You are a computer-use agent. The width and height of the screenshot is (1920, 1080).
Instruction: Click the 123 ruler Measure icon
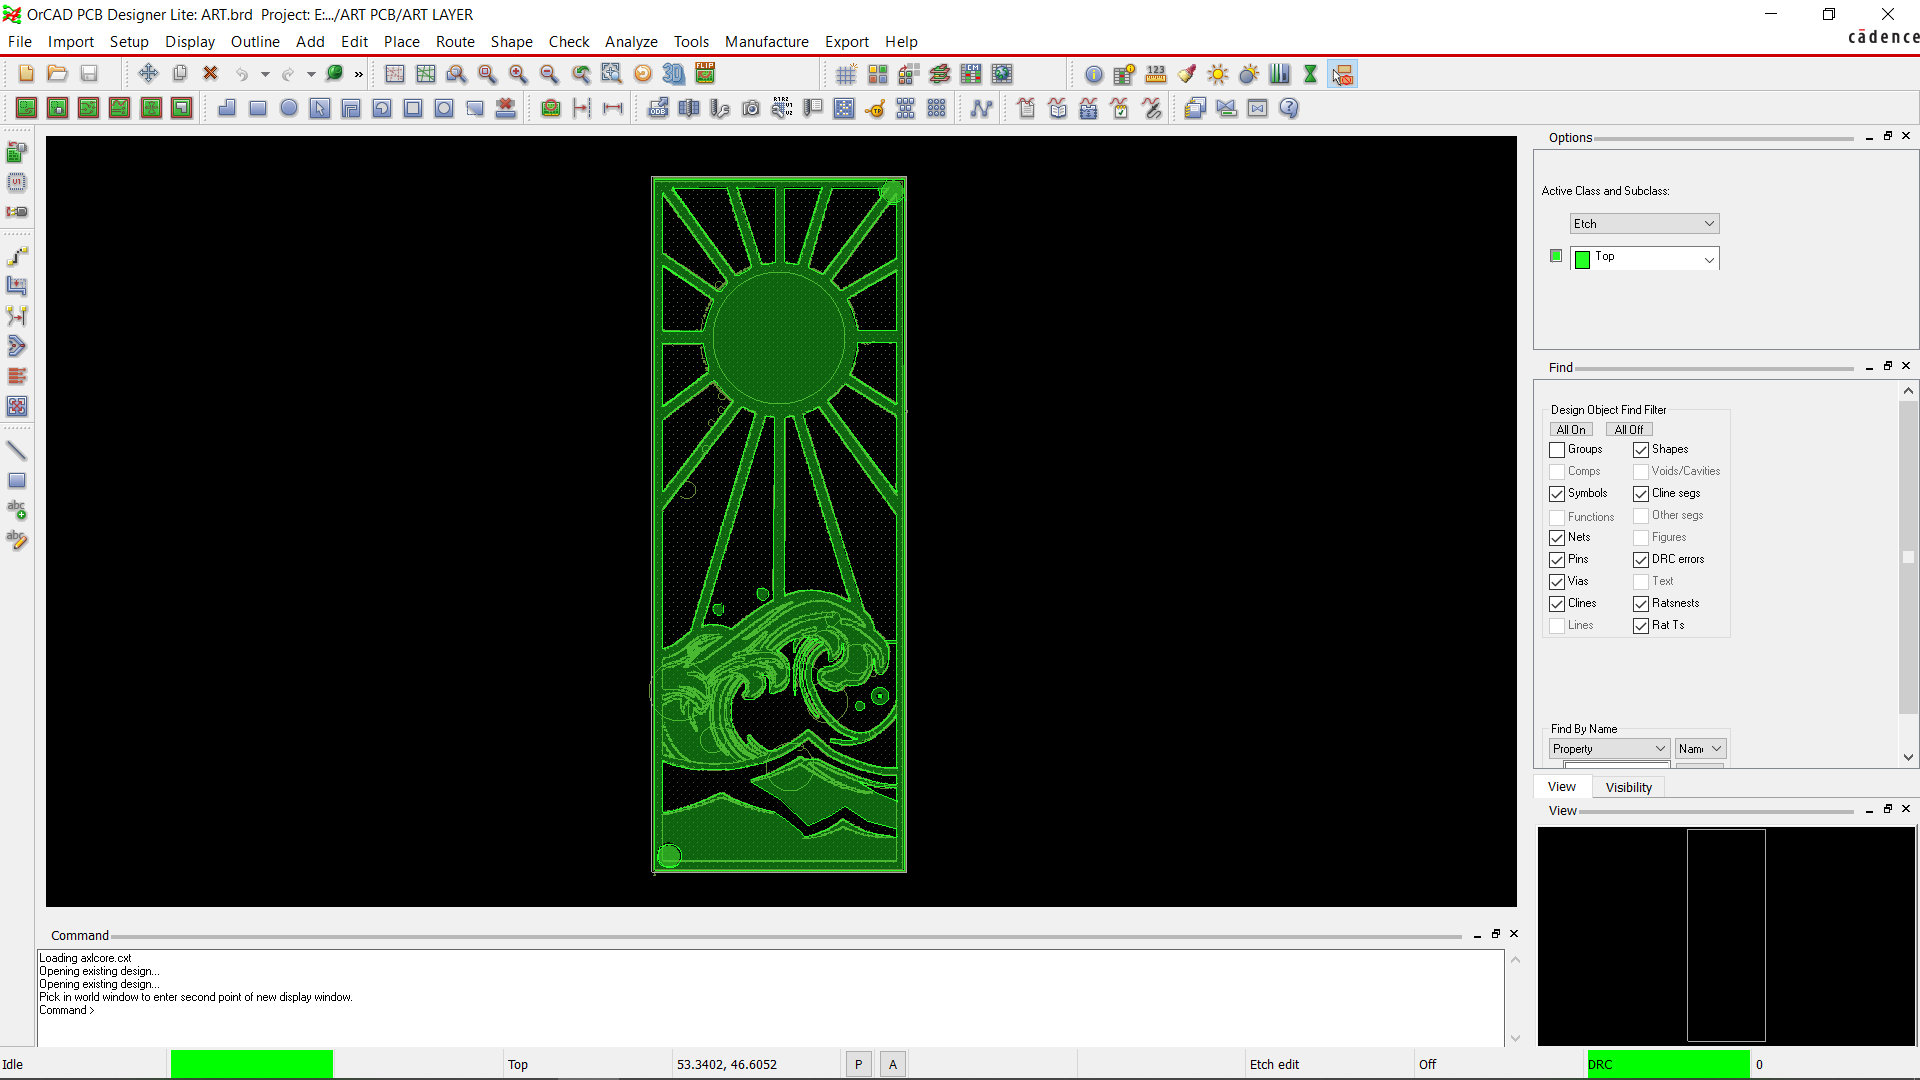1156,74
